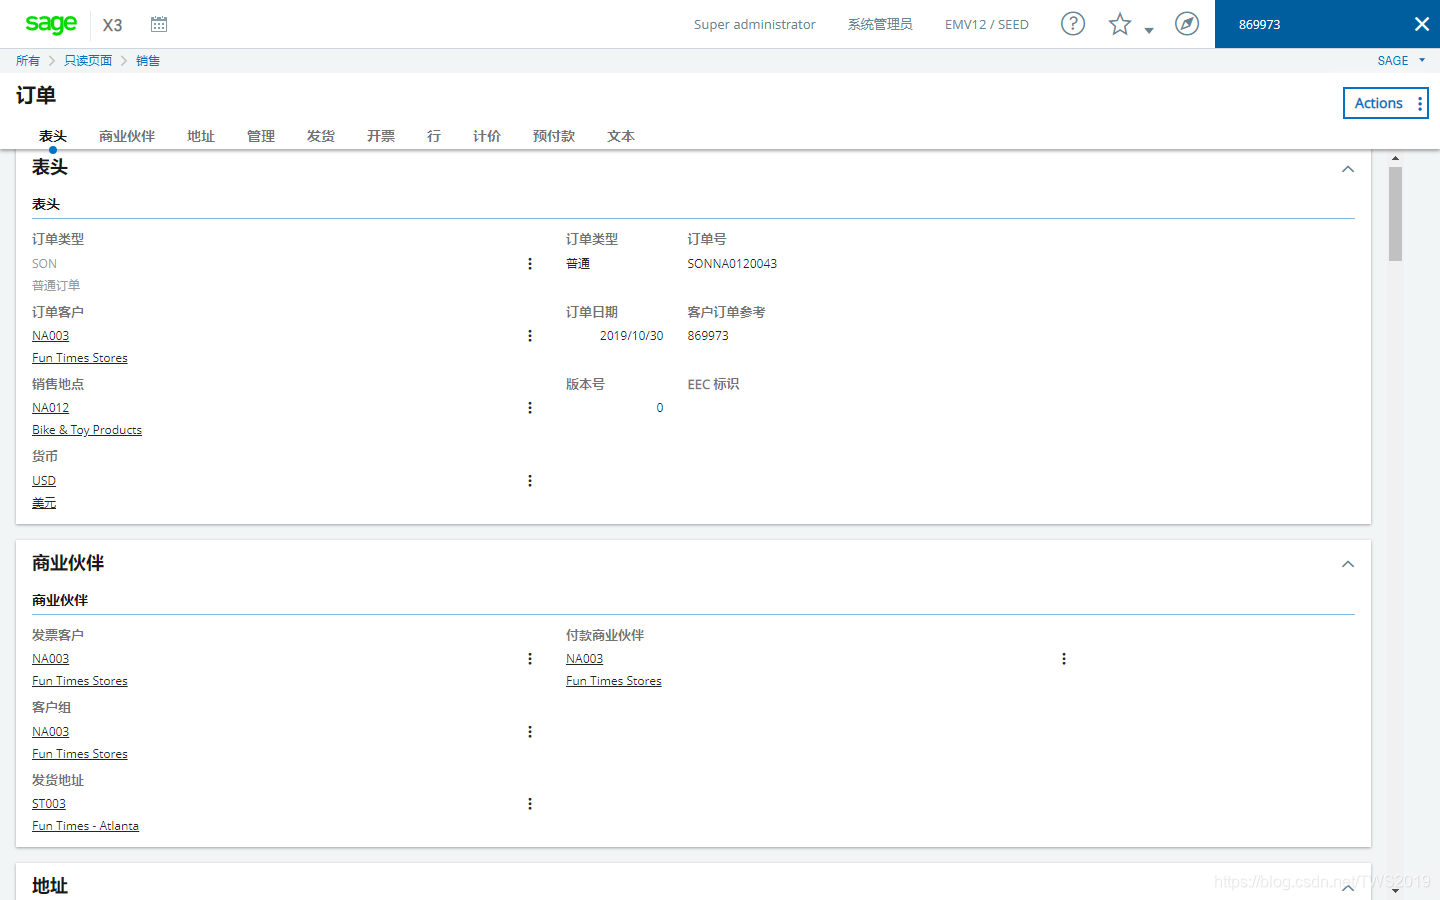This screenshot has width=1440, height=900.
Task: Open the 管理 tab
Action: click(x=261, y=136)
